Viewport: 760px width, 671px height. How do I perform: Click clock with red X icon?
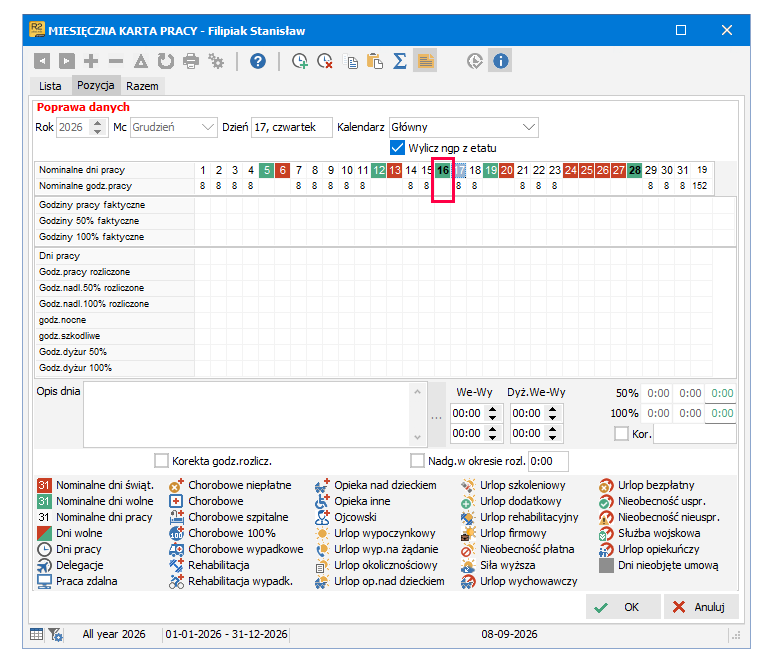tap(325, 61)
